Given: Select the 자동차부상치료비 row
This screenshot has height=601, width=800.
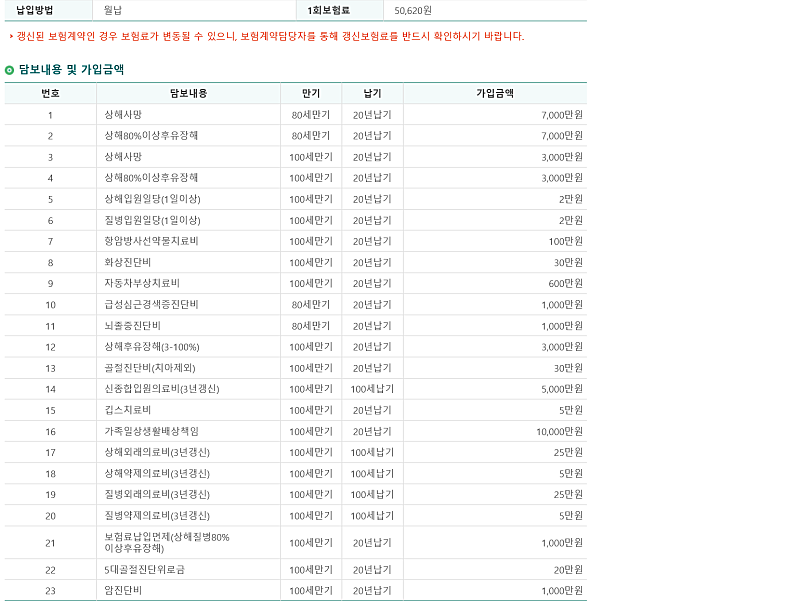Looking at the screenshot, I should point(141,283).
